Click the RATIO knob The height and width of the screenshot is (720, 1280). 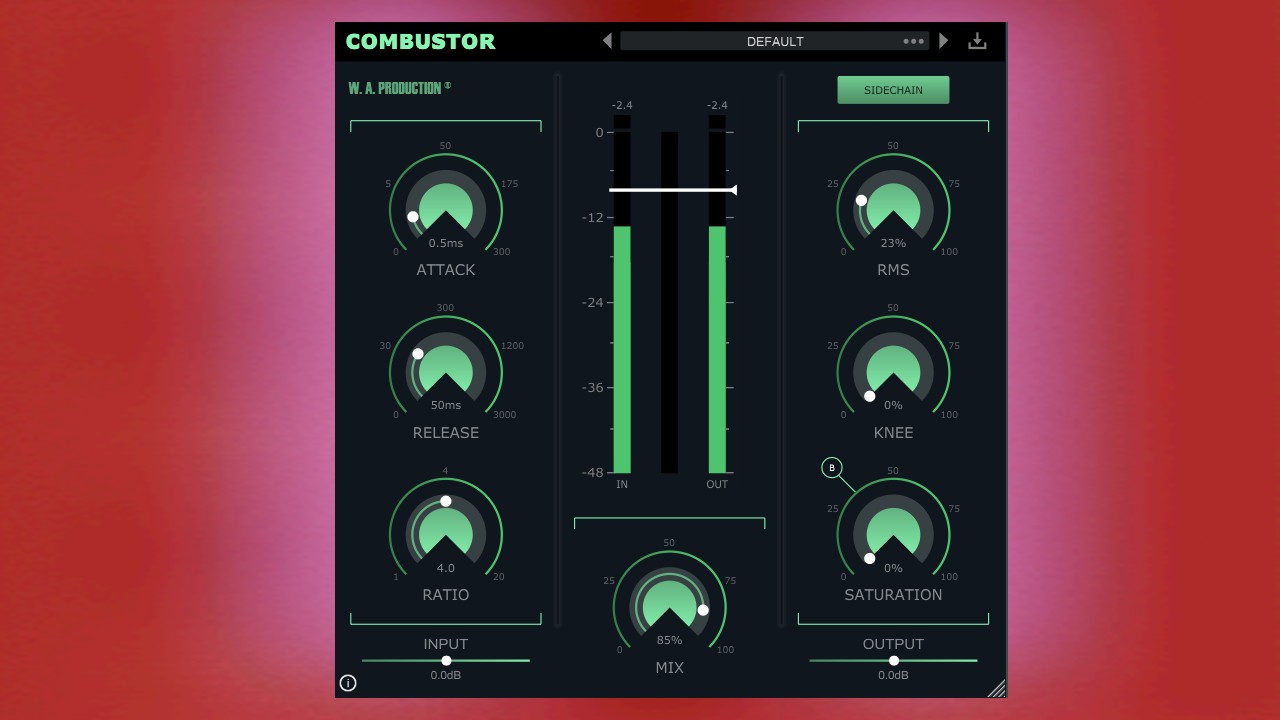pos(445,531)
